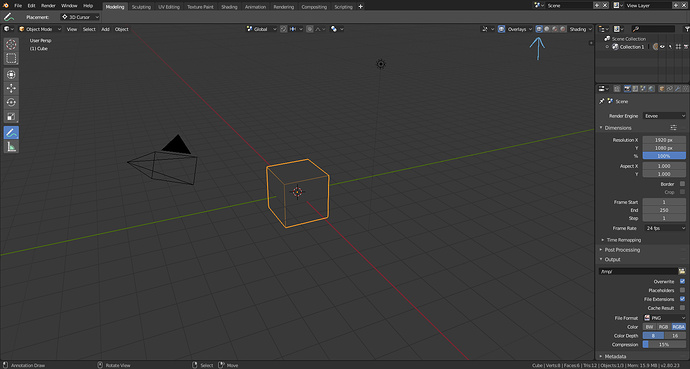Enable the Placeholders checkbox
Image resolution: width=690 pixels, height=369 pixels.
pyautogui.click(x=683, y=290)
